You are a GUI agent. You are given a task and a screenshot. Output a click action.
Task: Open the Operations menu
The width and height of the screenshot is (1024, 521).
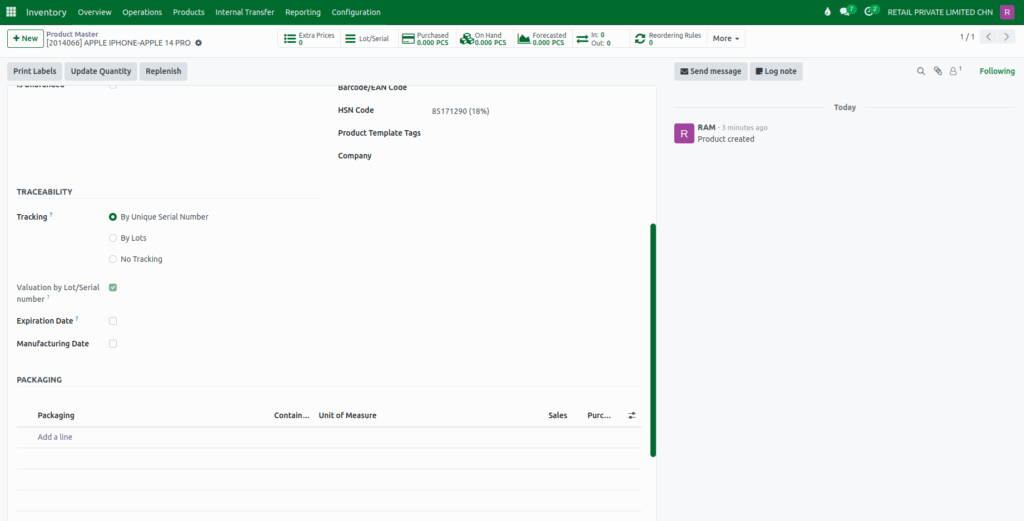[x=142, y=12]
